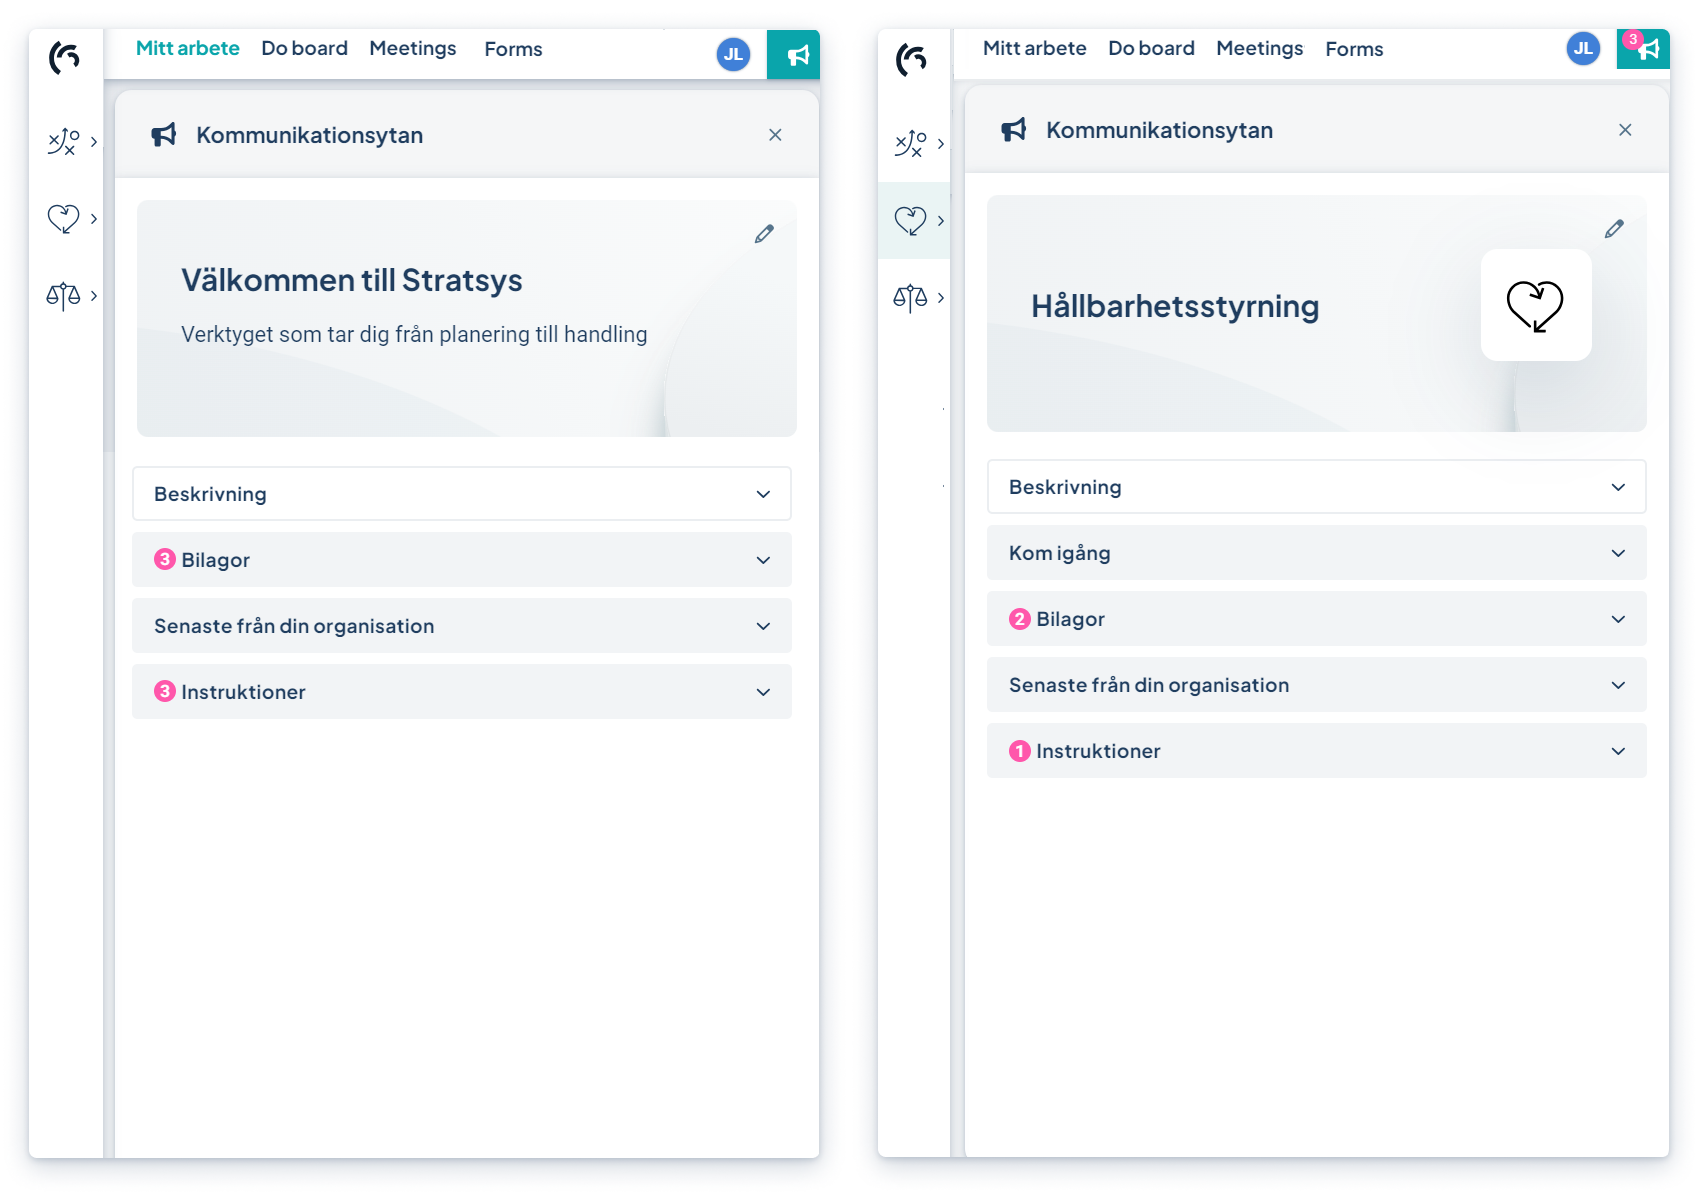Open the strategy arrows sidebar icon beside Välkommen panel
The height and width of the screenshot is (1195, 1699).
tap(64, 142)
